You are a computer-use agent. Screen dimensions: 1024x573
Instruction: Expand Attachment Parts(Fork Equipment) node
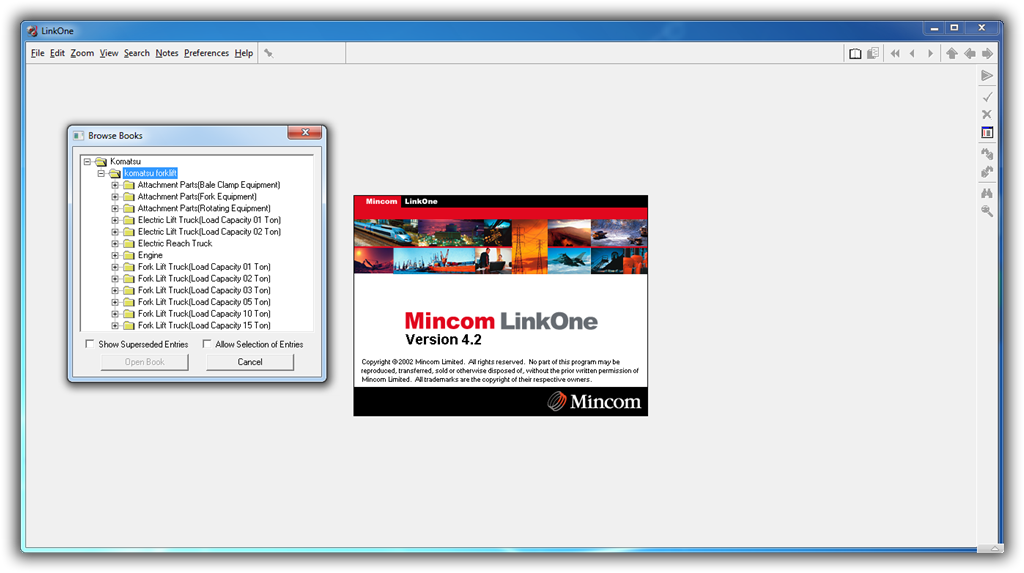tap(115, 197)
